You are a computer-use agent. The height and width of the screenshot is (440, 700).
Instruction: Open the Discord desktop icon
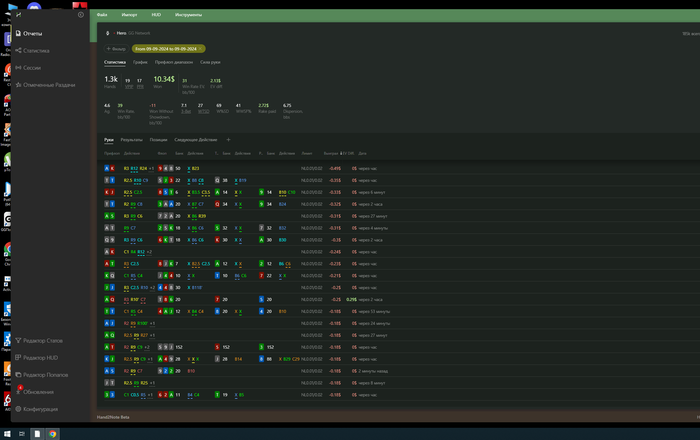(x=34, y=7)
